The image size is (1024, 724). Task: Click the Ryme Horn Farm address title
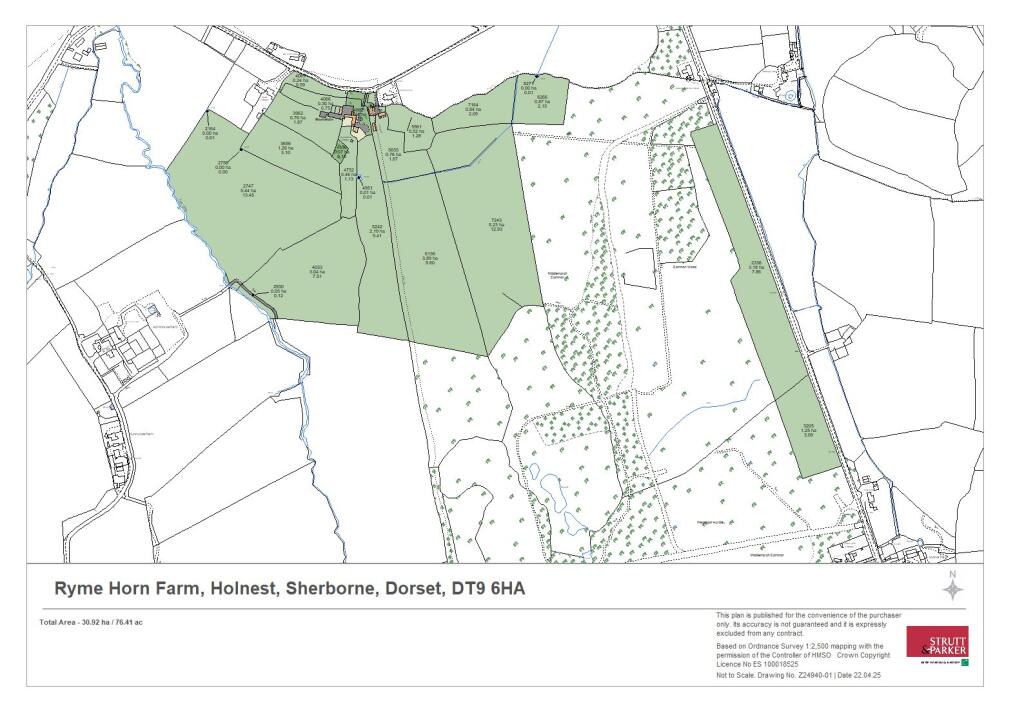290,590
